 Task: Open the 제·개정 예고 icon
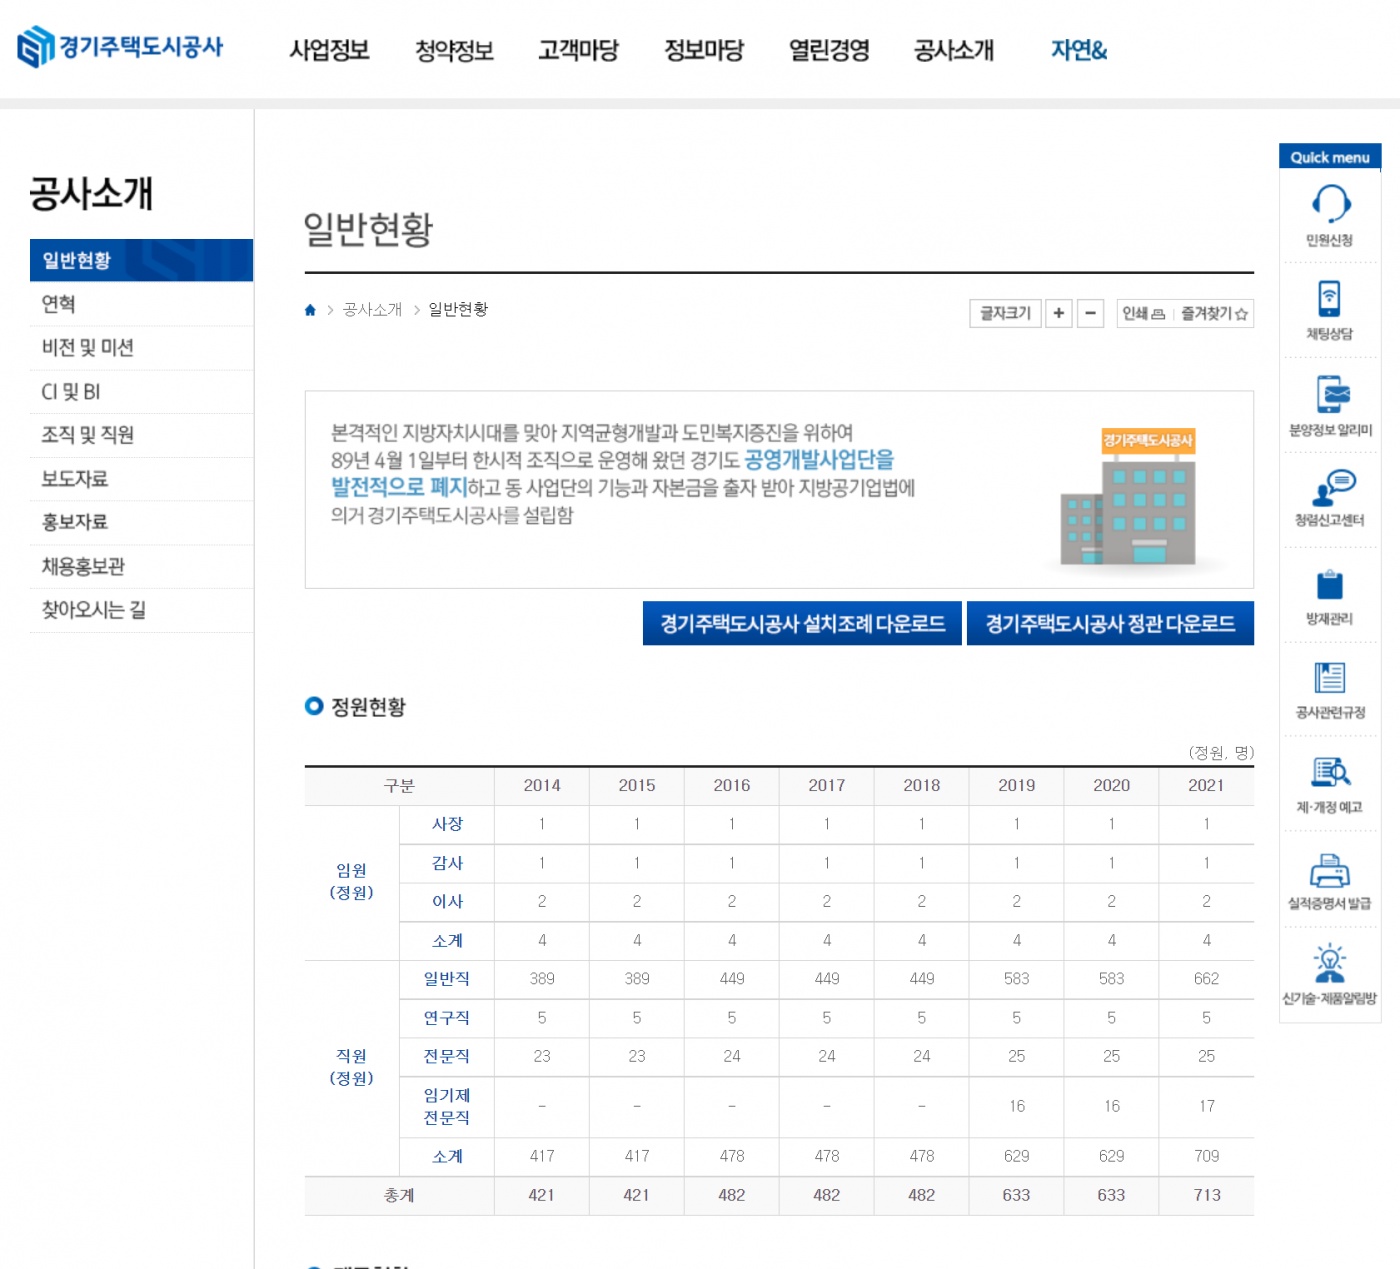[1330, 773]
